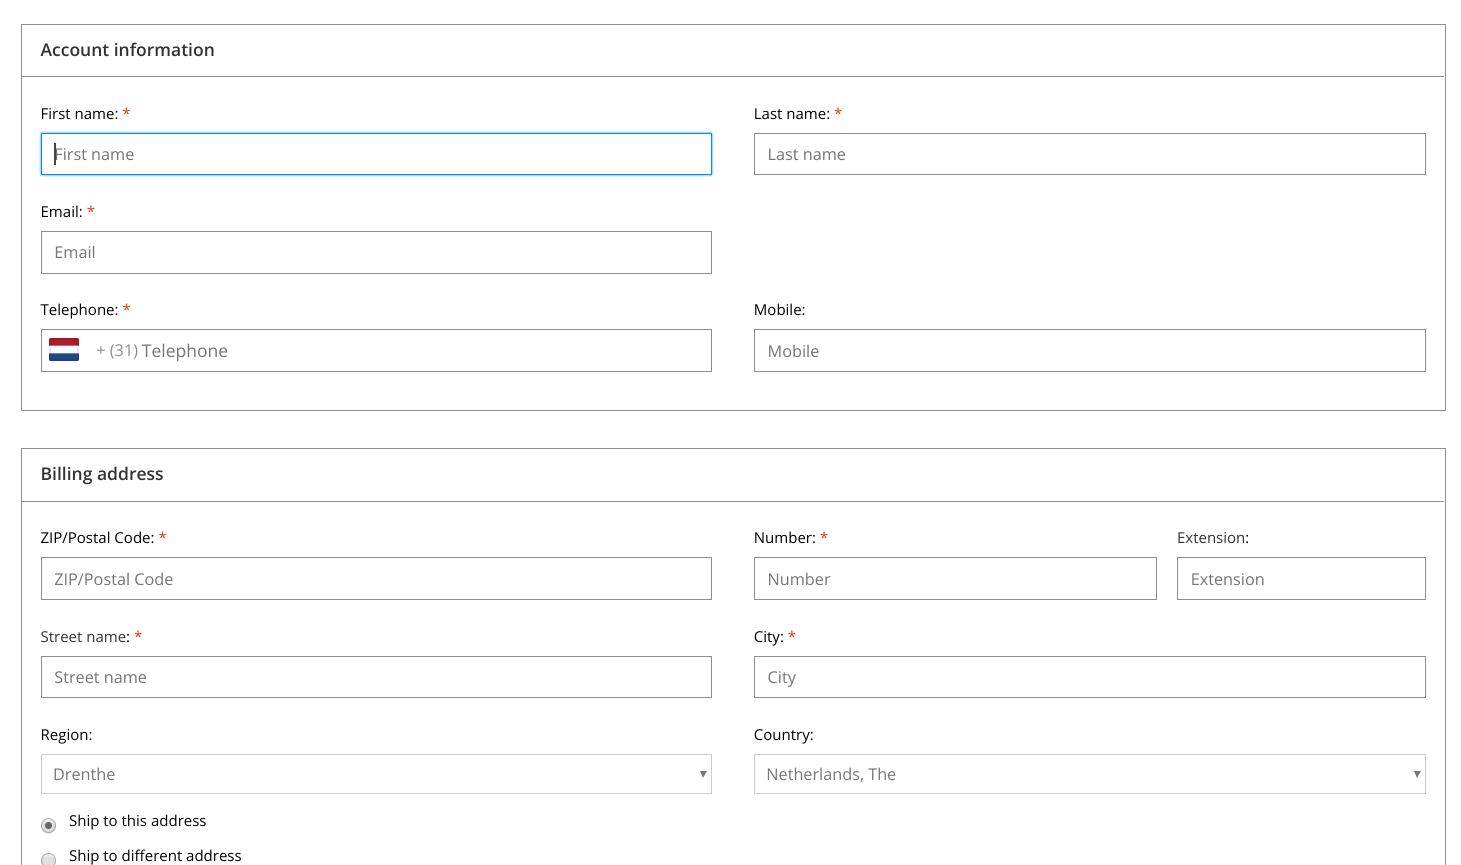Click the Street name input field

point(376,677)
